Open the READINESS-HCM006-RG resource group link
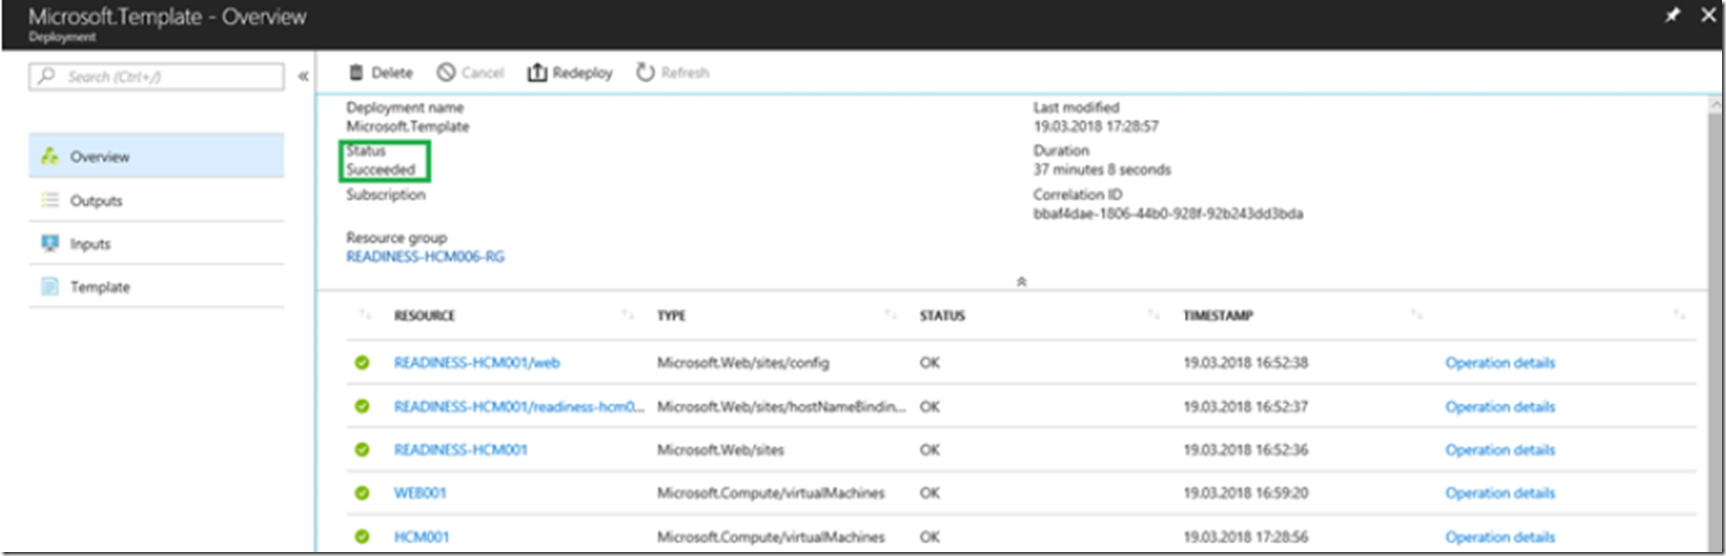The width and height of the screenshot is (1726, 556). (x=425, y=257)
